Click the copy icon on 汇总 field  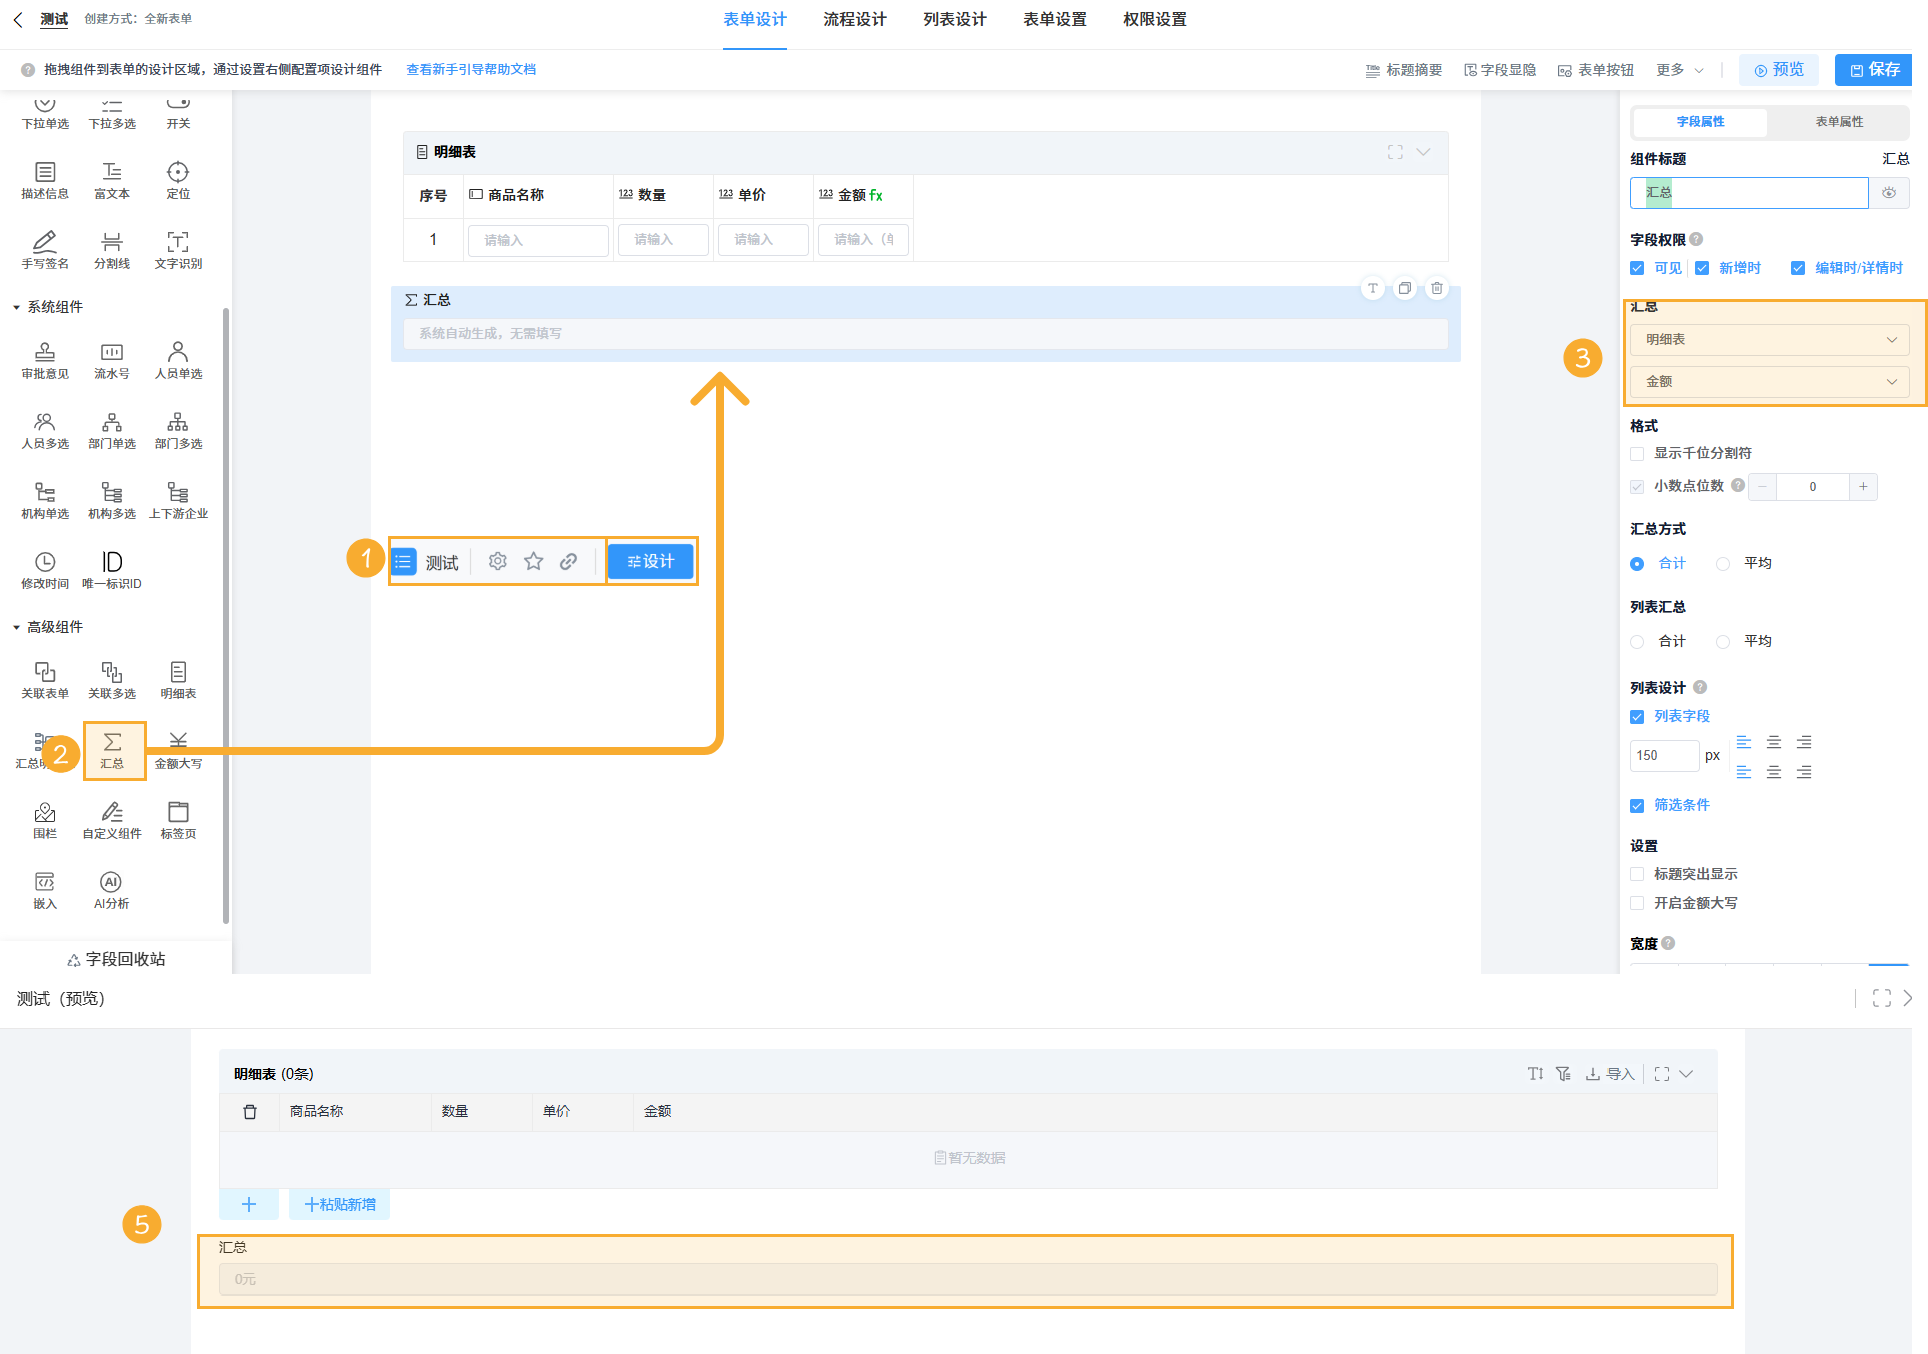(x=1405, y=288)
